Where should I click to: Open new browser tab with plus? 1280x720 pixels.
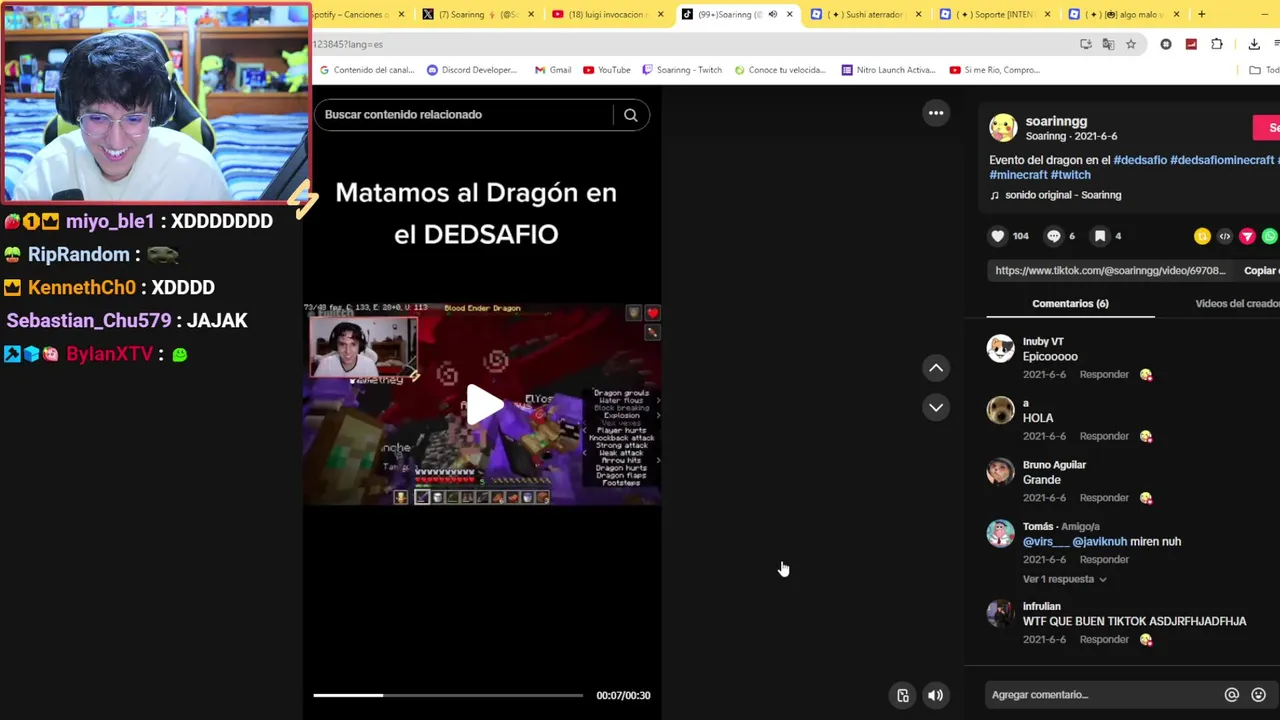coord(1201,14)
